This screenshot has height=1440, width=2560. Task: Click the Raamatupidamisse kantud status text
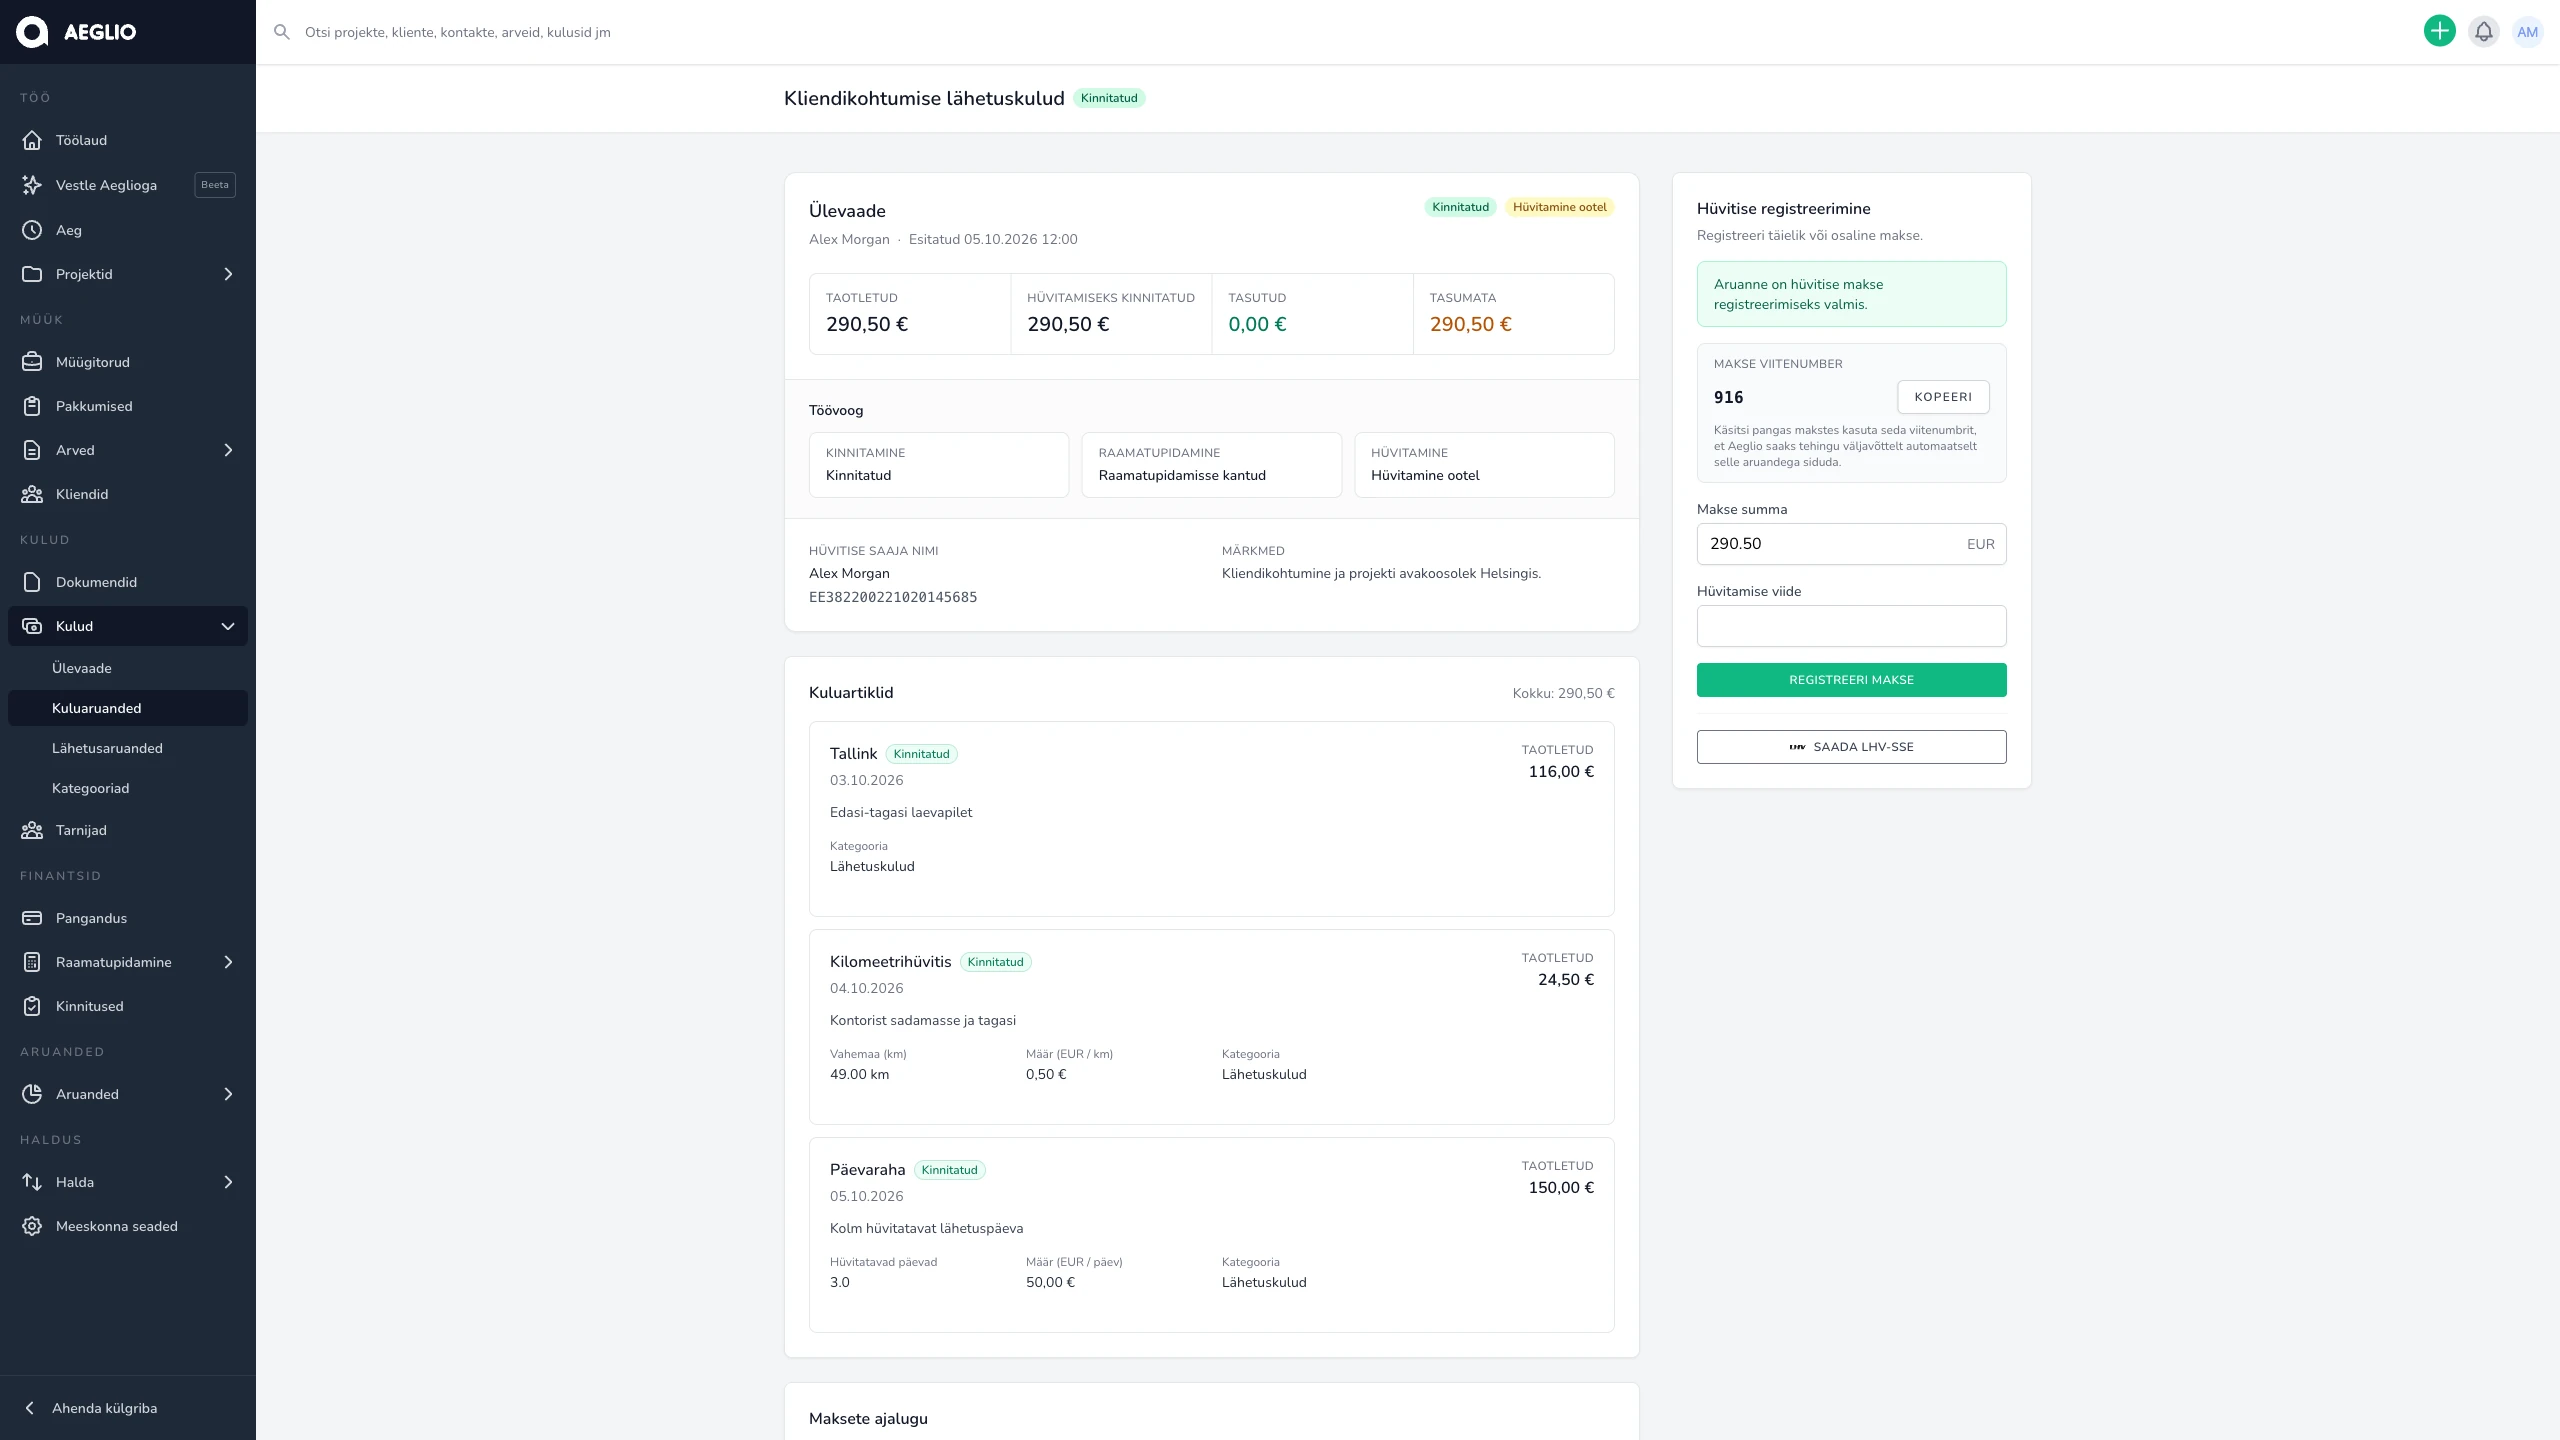pyautogui.click(x=1182, y=475)
